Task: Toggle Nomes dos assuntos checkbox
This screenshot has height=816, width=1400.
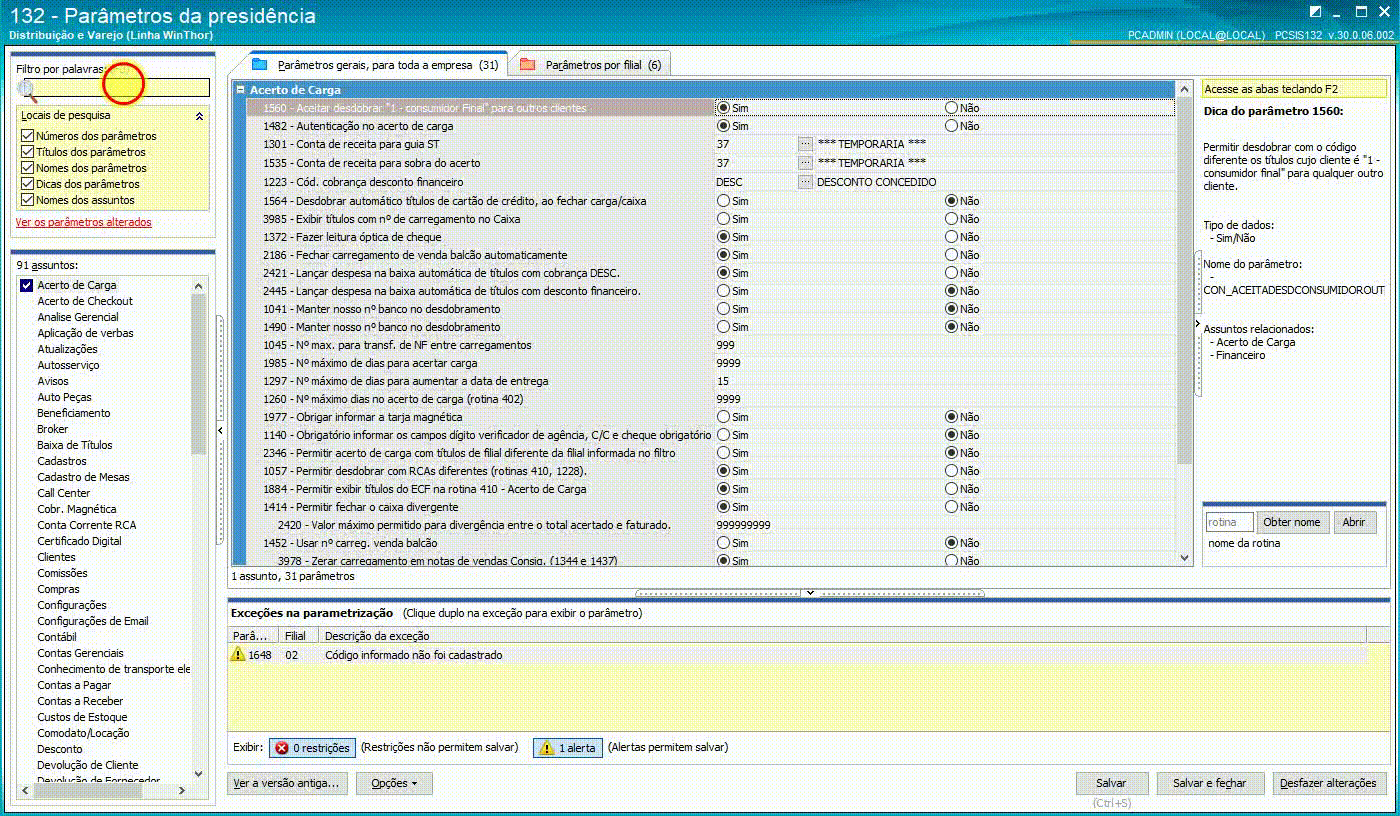Action: tap(27, 200)
